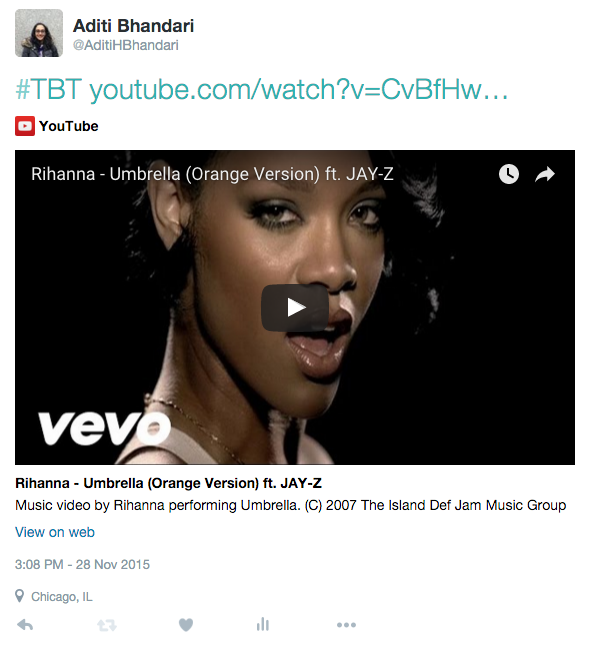The image size is (594, 651).
Task: Play the Rihanna Umbrella video
Action: (295, 308)
